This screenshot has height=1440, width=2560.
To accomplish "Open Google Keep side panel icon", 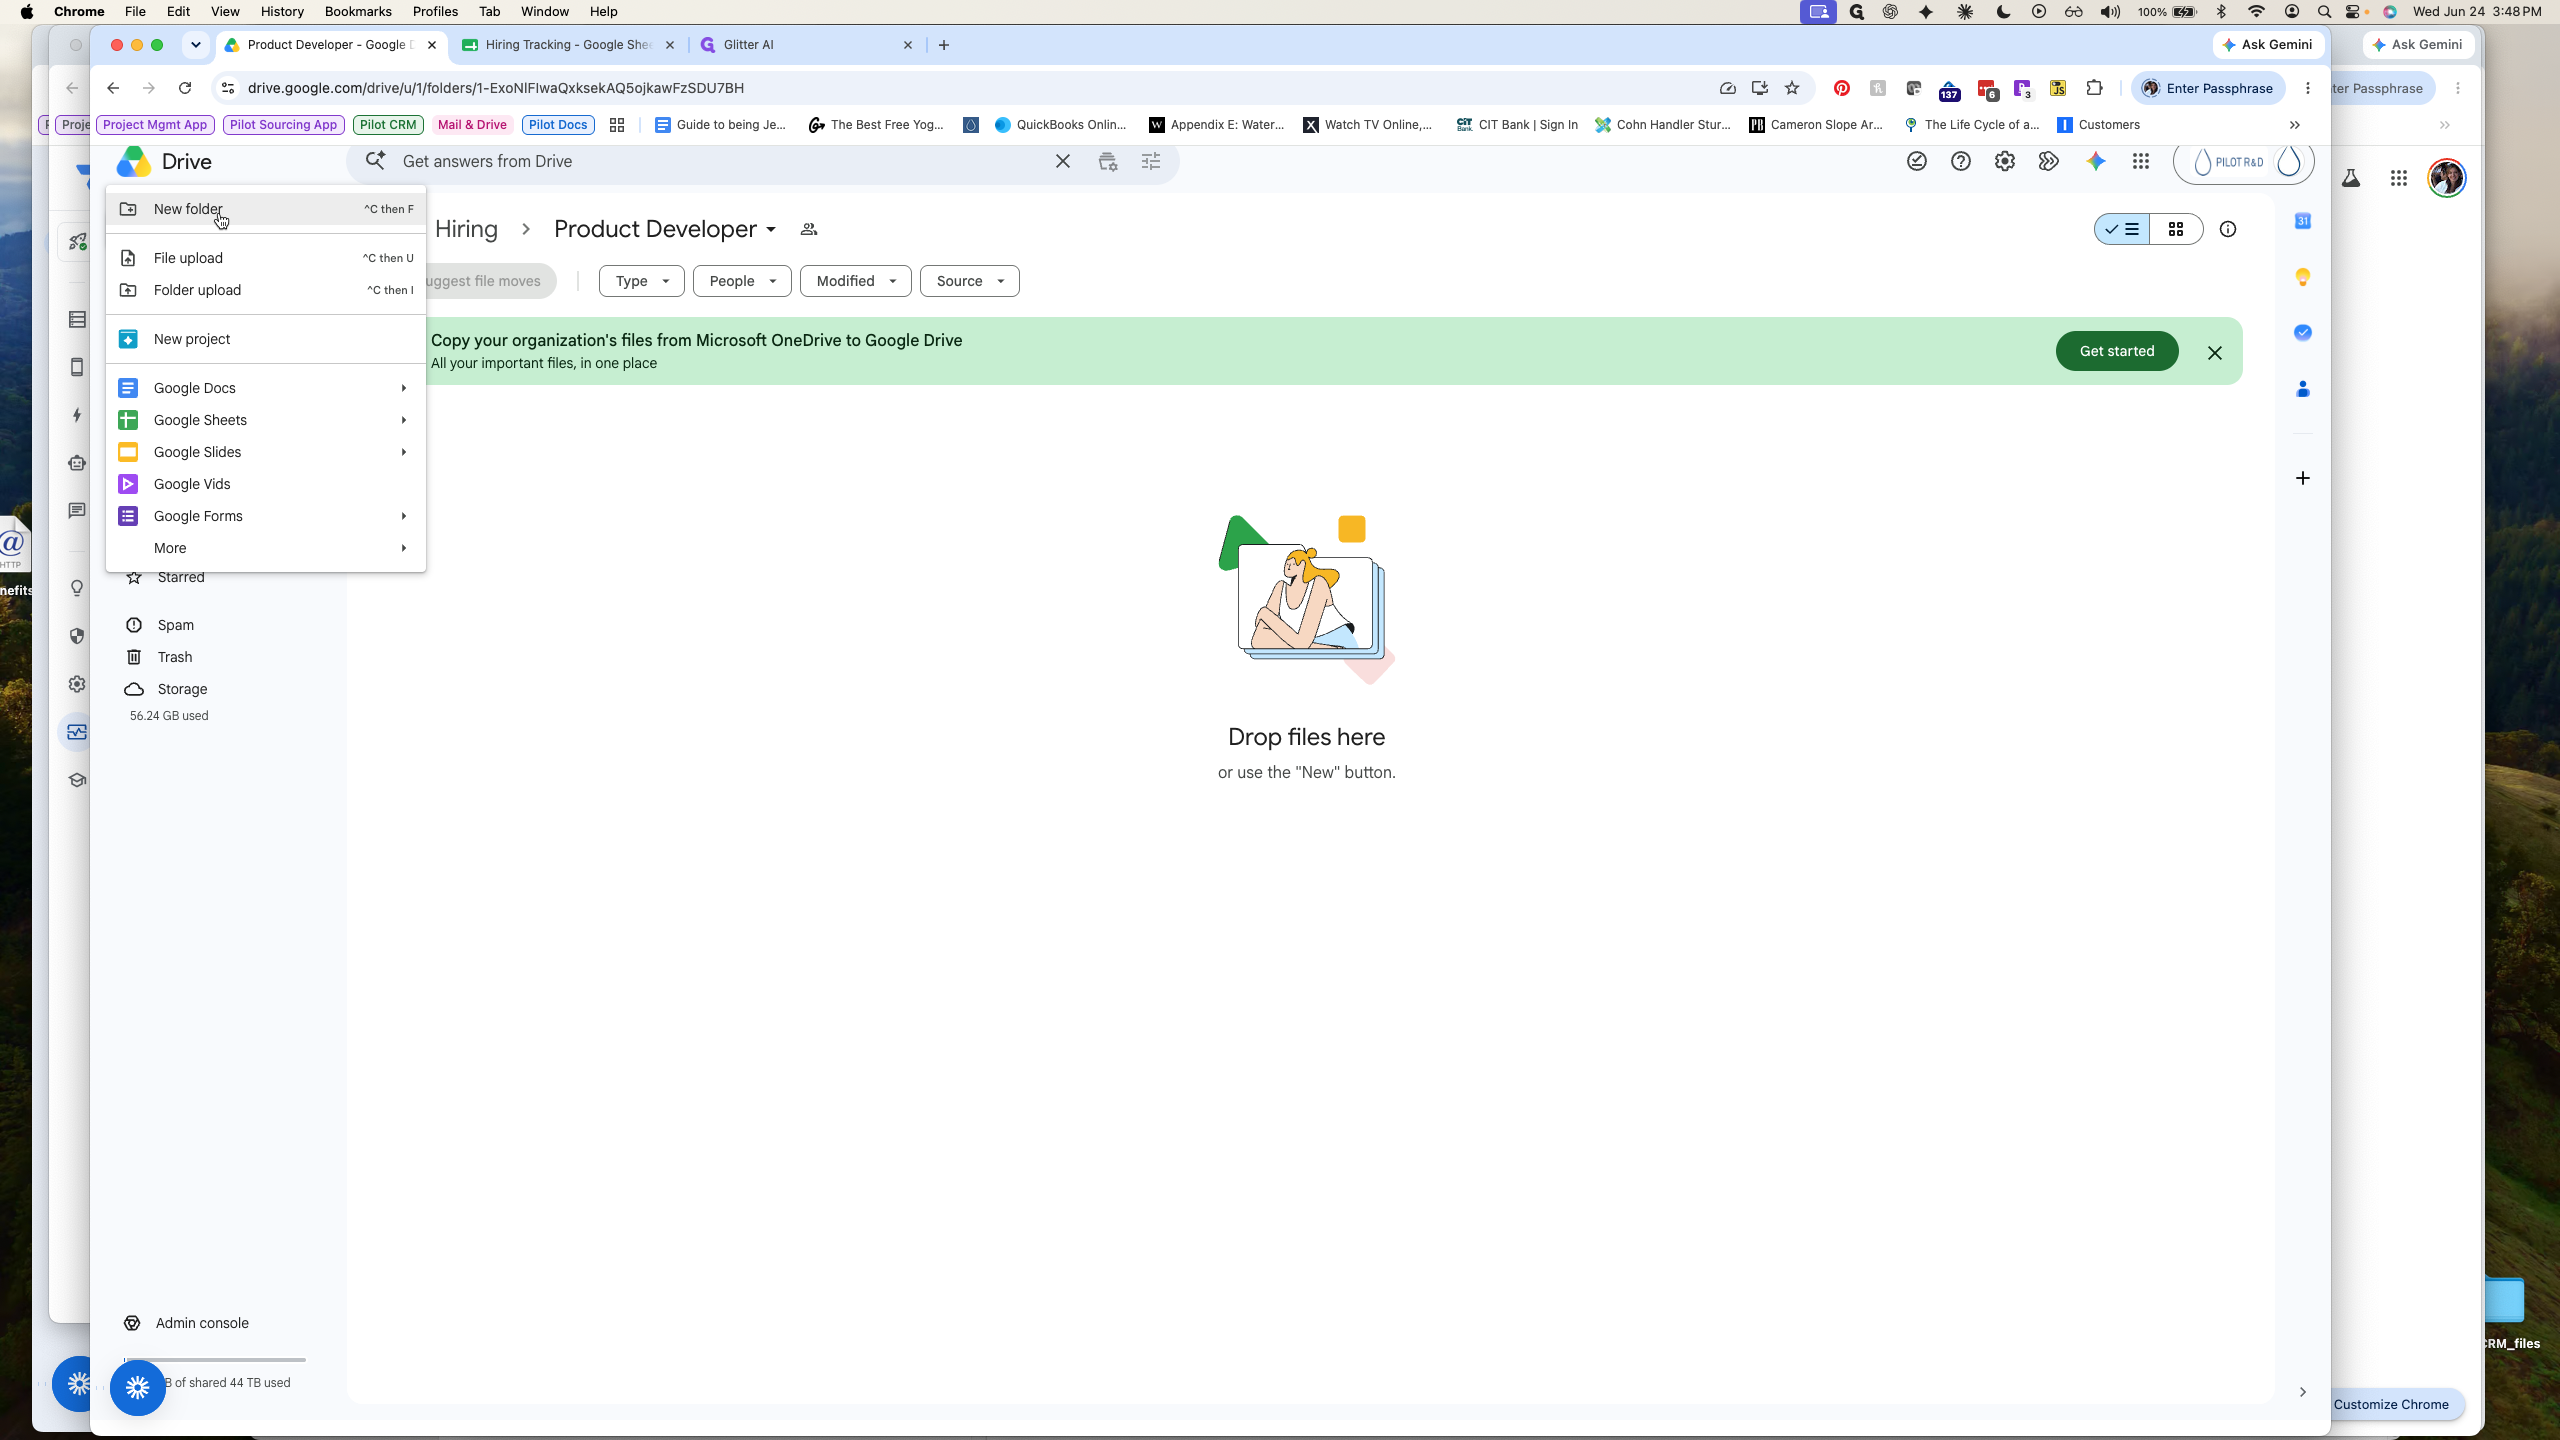I will (x=2302, y=277).
